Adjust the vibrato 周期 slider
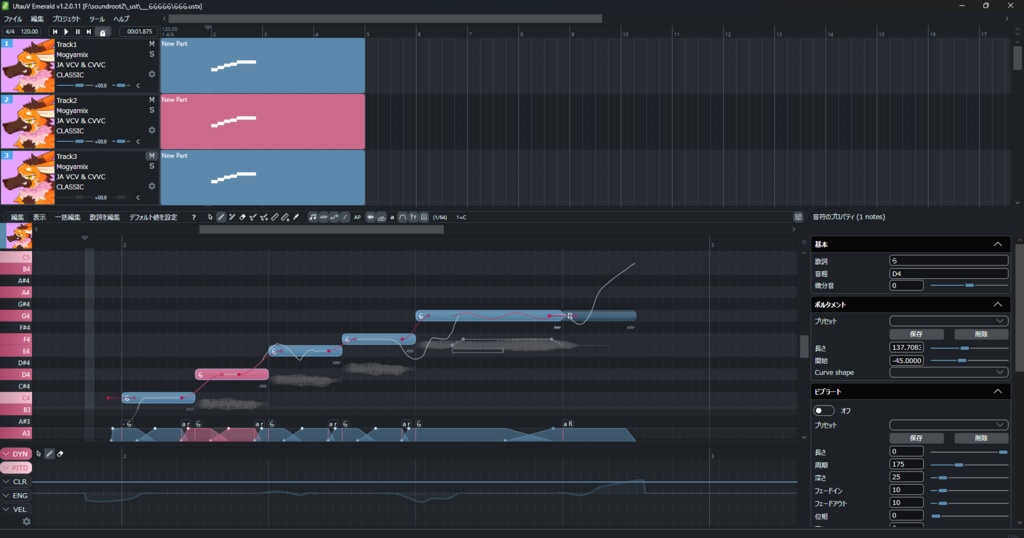 (969, 464)
